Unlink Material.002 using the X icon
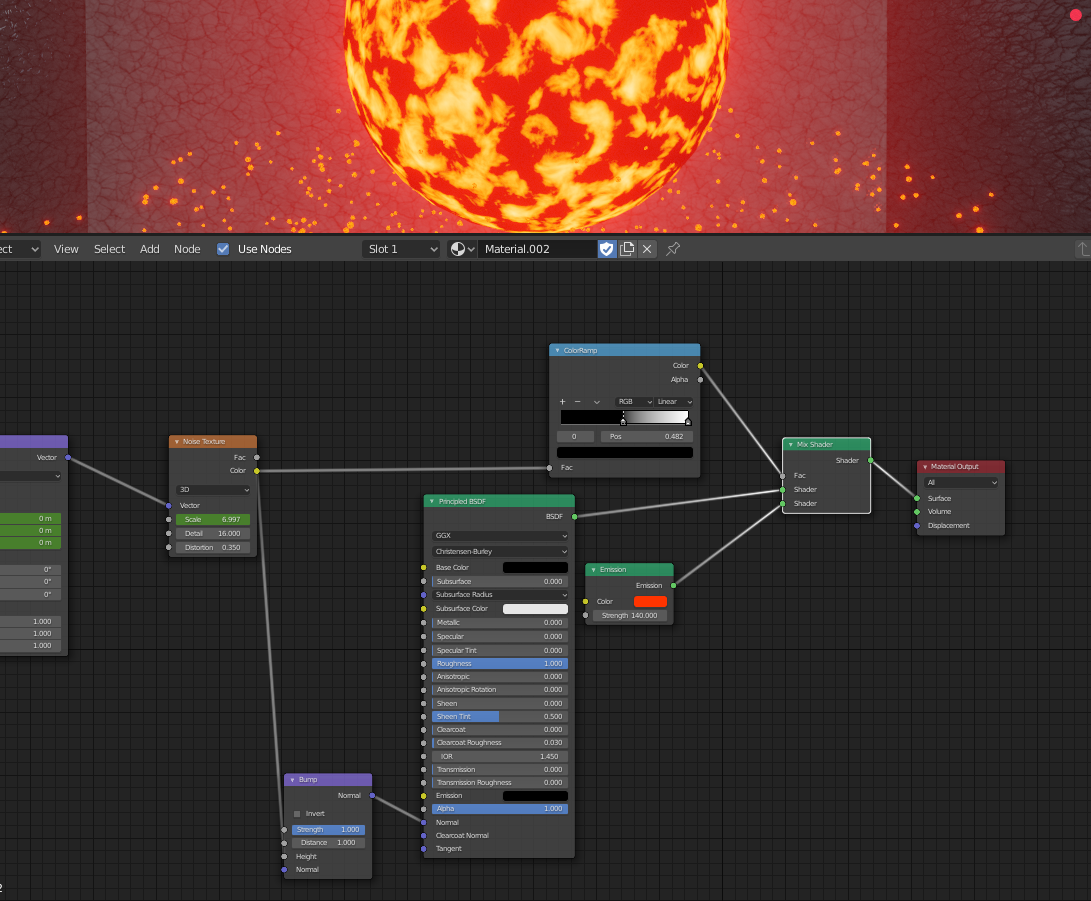The width and height of the screenshot is (1091, 901). [647, 249]
